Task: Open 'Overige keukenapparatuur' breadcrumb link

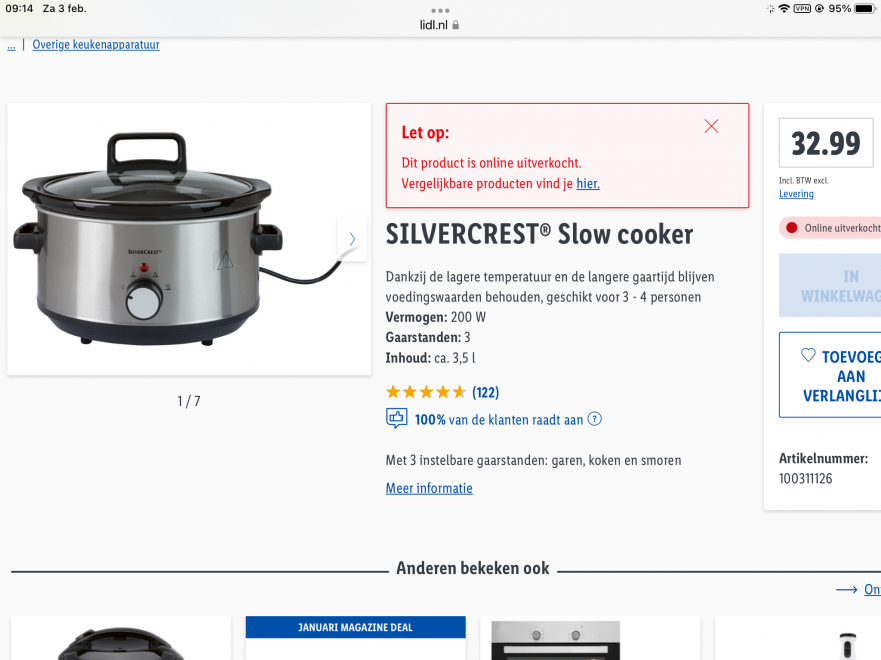Action: pos(96,44)
